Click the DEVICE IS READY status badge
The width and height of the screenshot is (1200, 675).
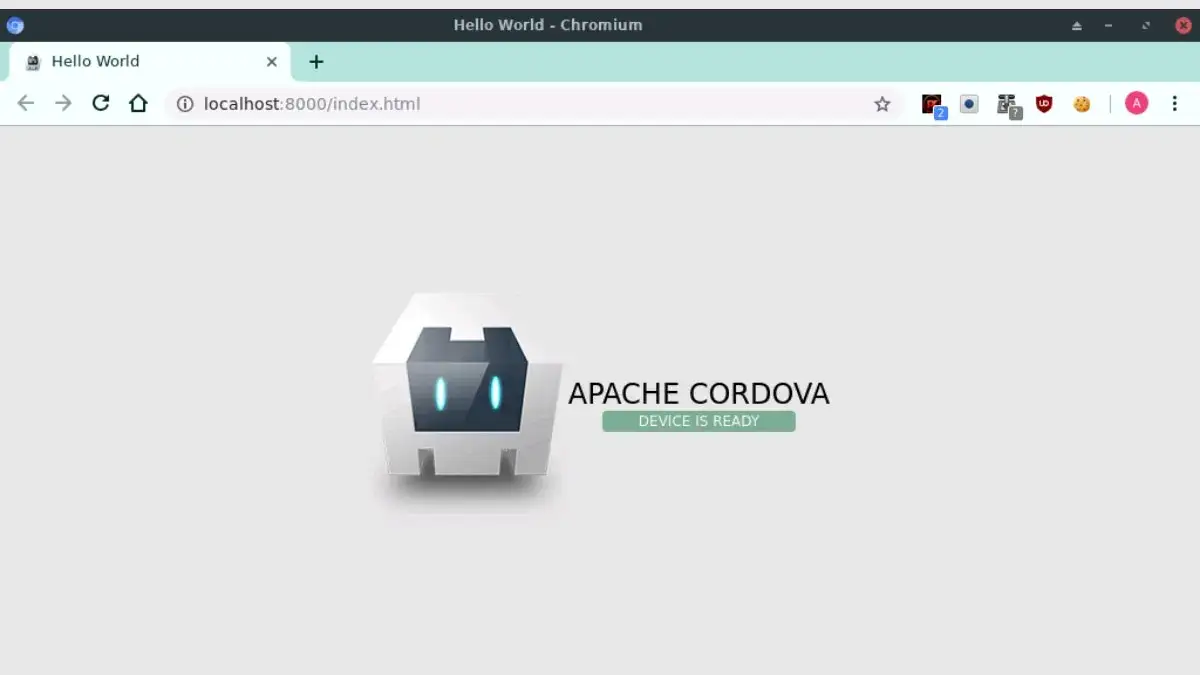point(698,421)
